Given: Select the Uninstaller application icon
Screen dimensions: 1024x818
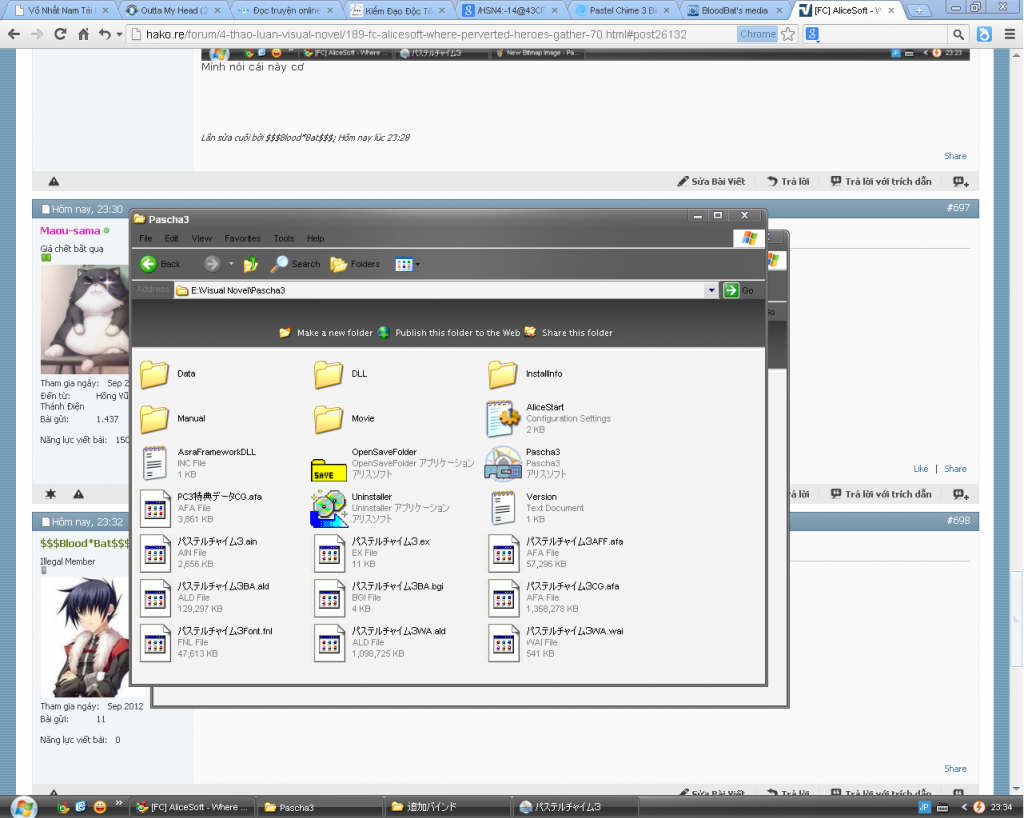Looking at the screenshot, I should (329, 509).
